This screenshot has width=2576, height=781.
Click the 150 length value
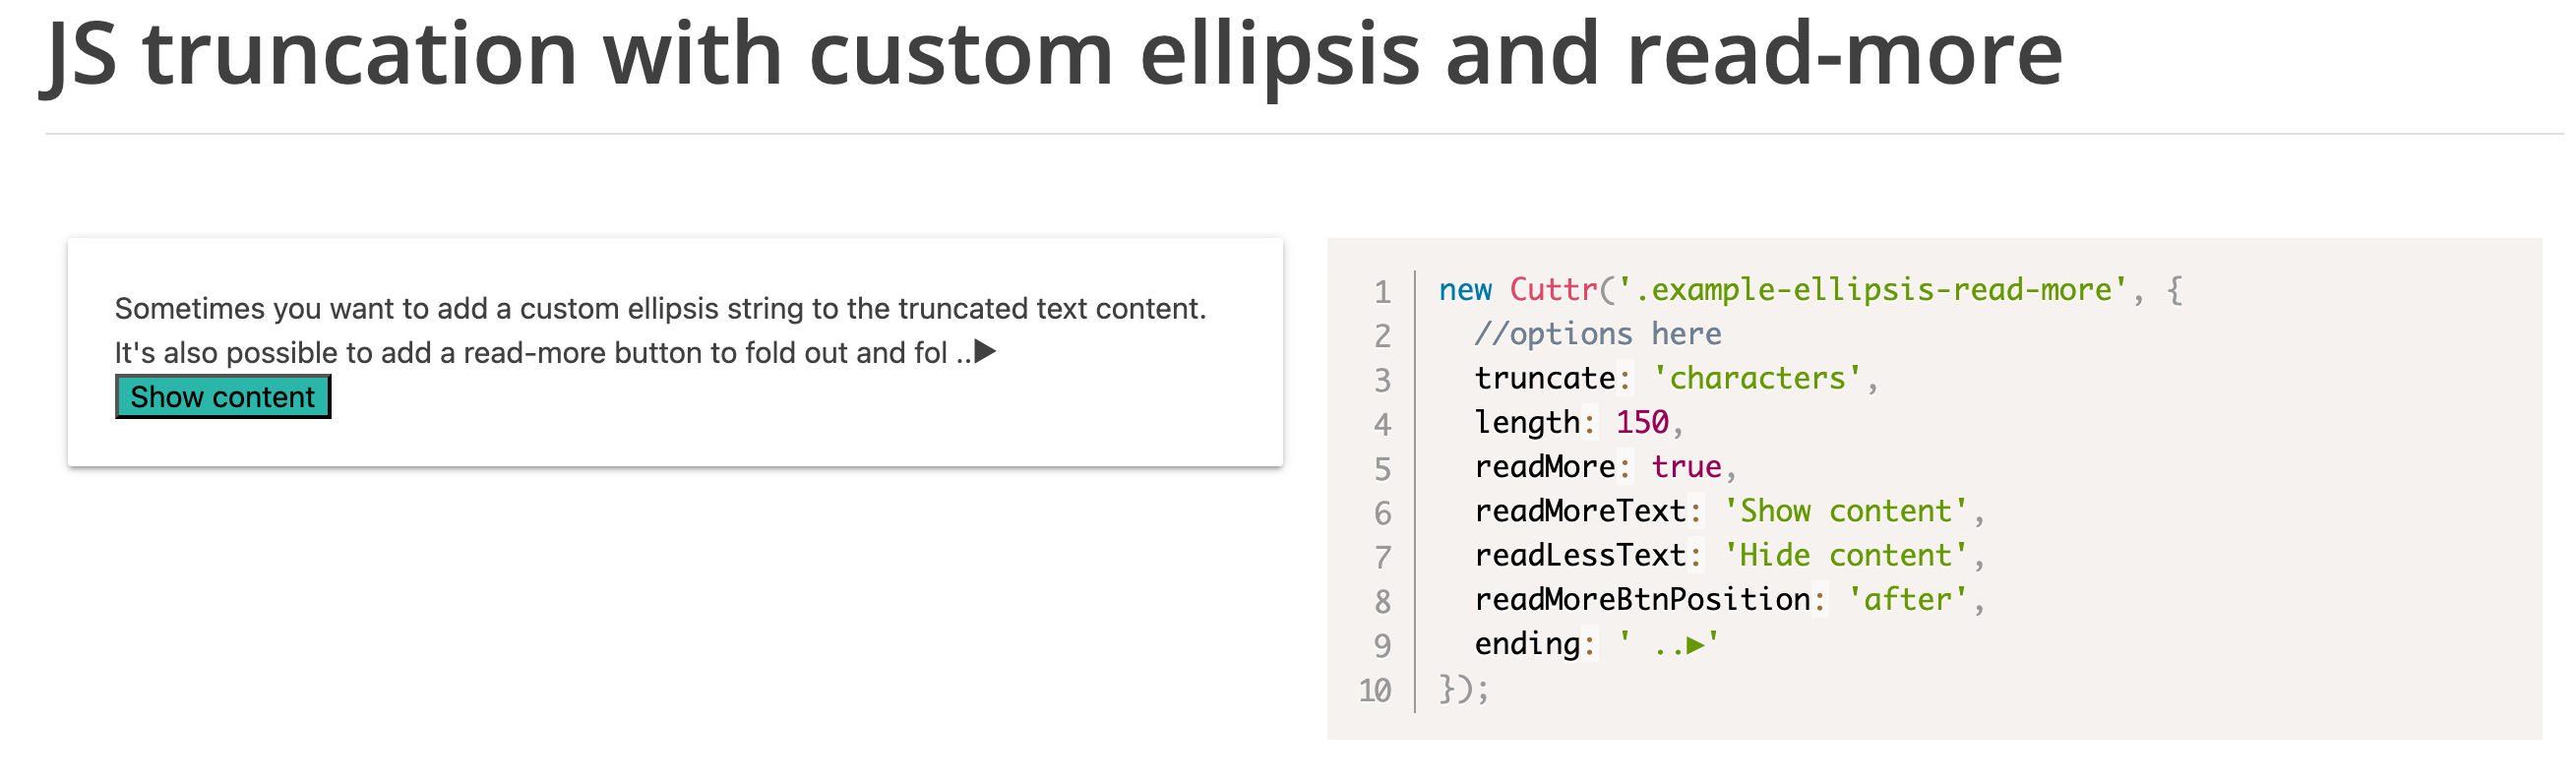point(1642,422)
